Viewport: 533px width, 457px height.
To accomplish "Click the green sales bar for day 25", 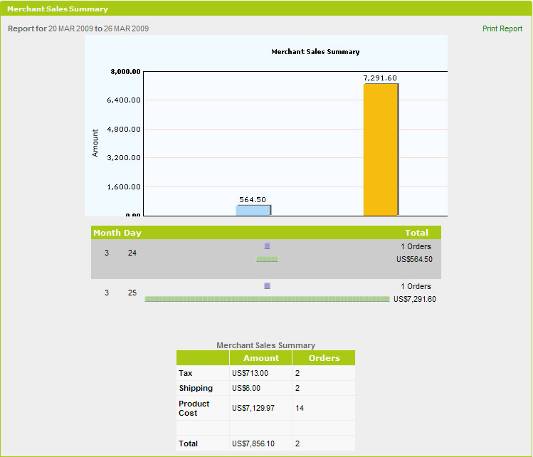I will [x=267, y=299].
